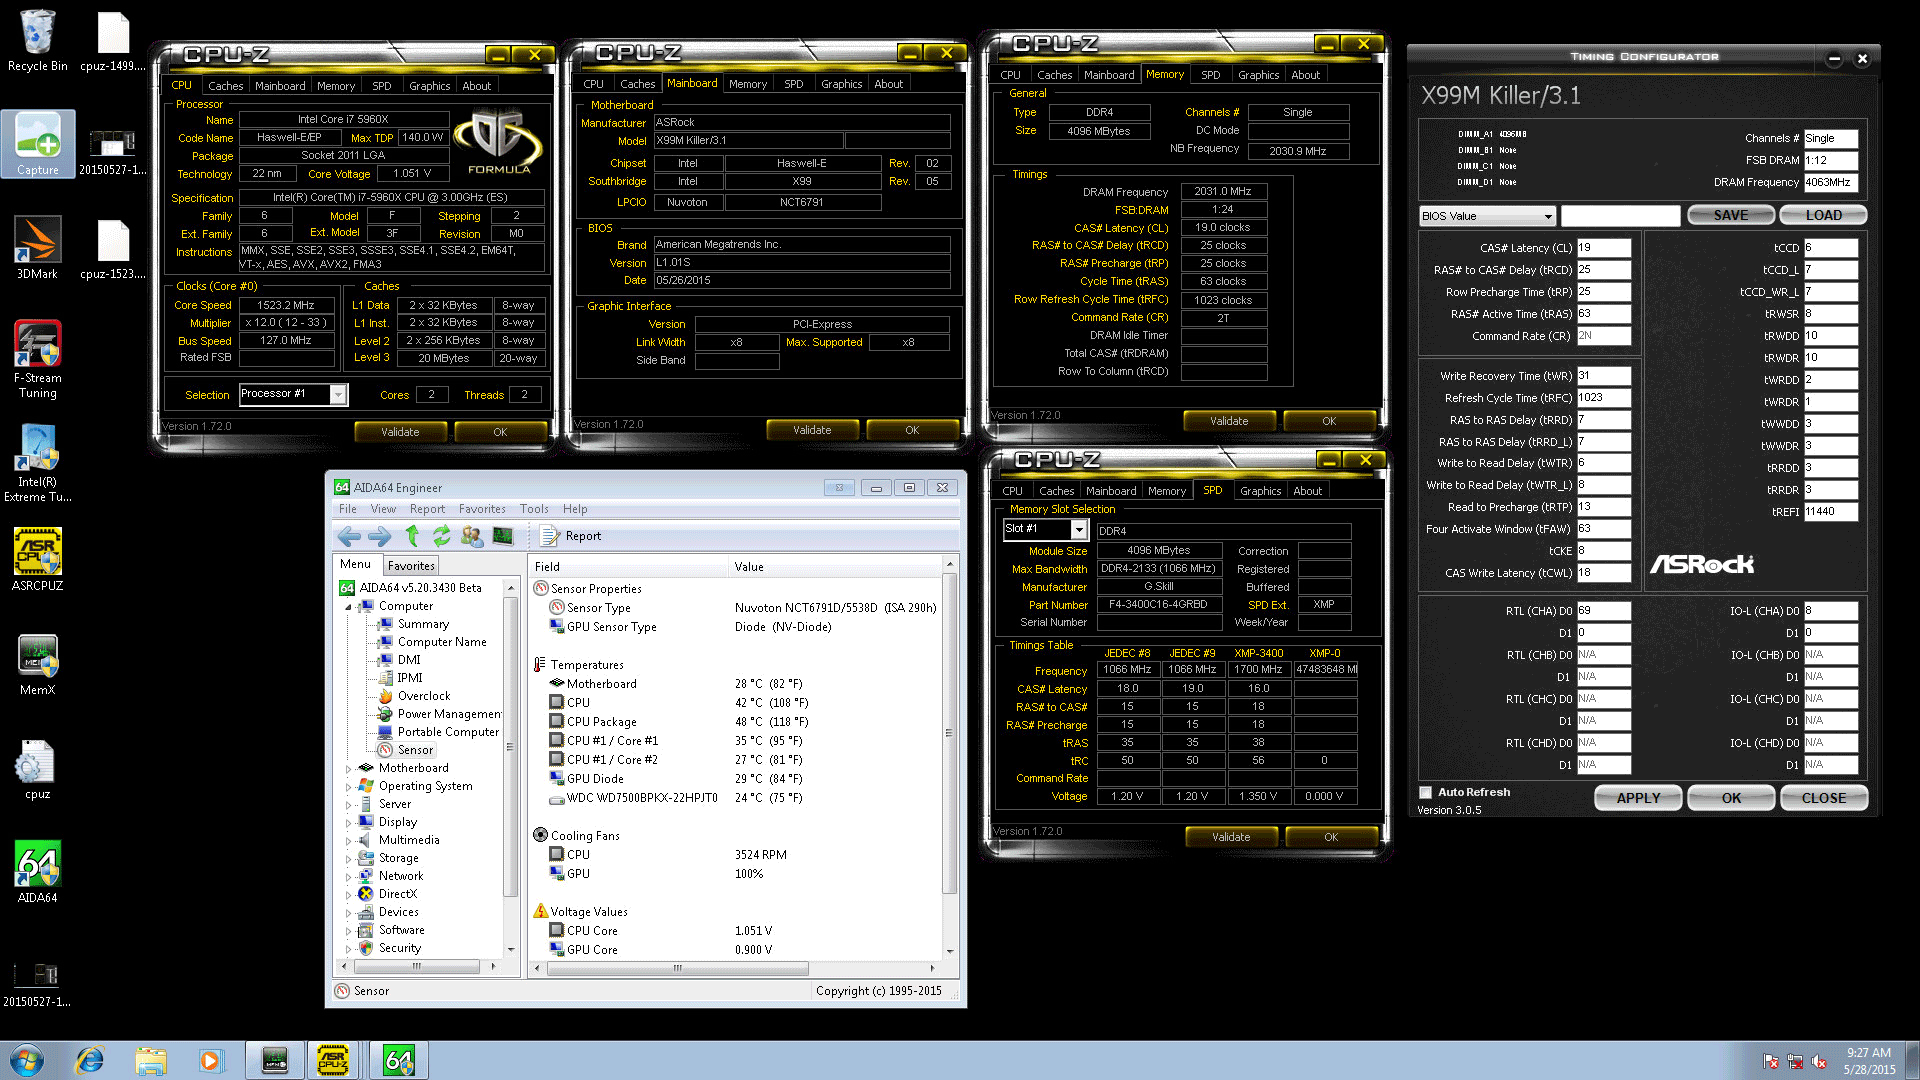Open the Tools menu in AIDA64
Screen dimensions: 1920x1080
(534, 509)
